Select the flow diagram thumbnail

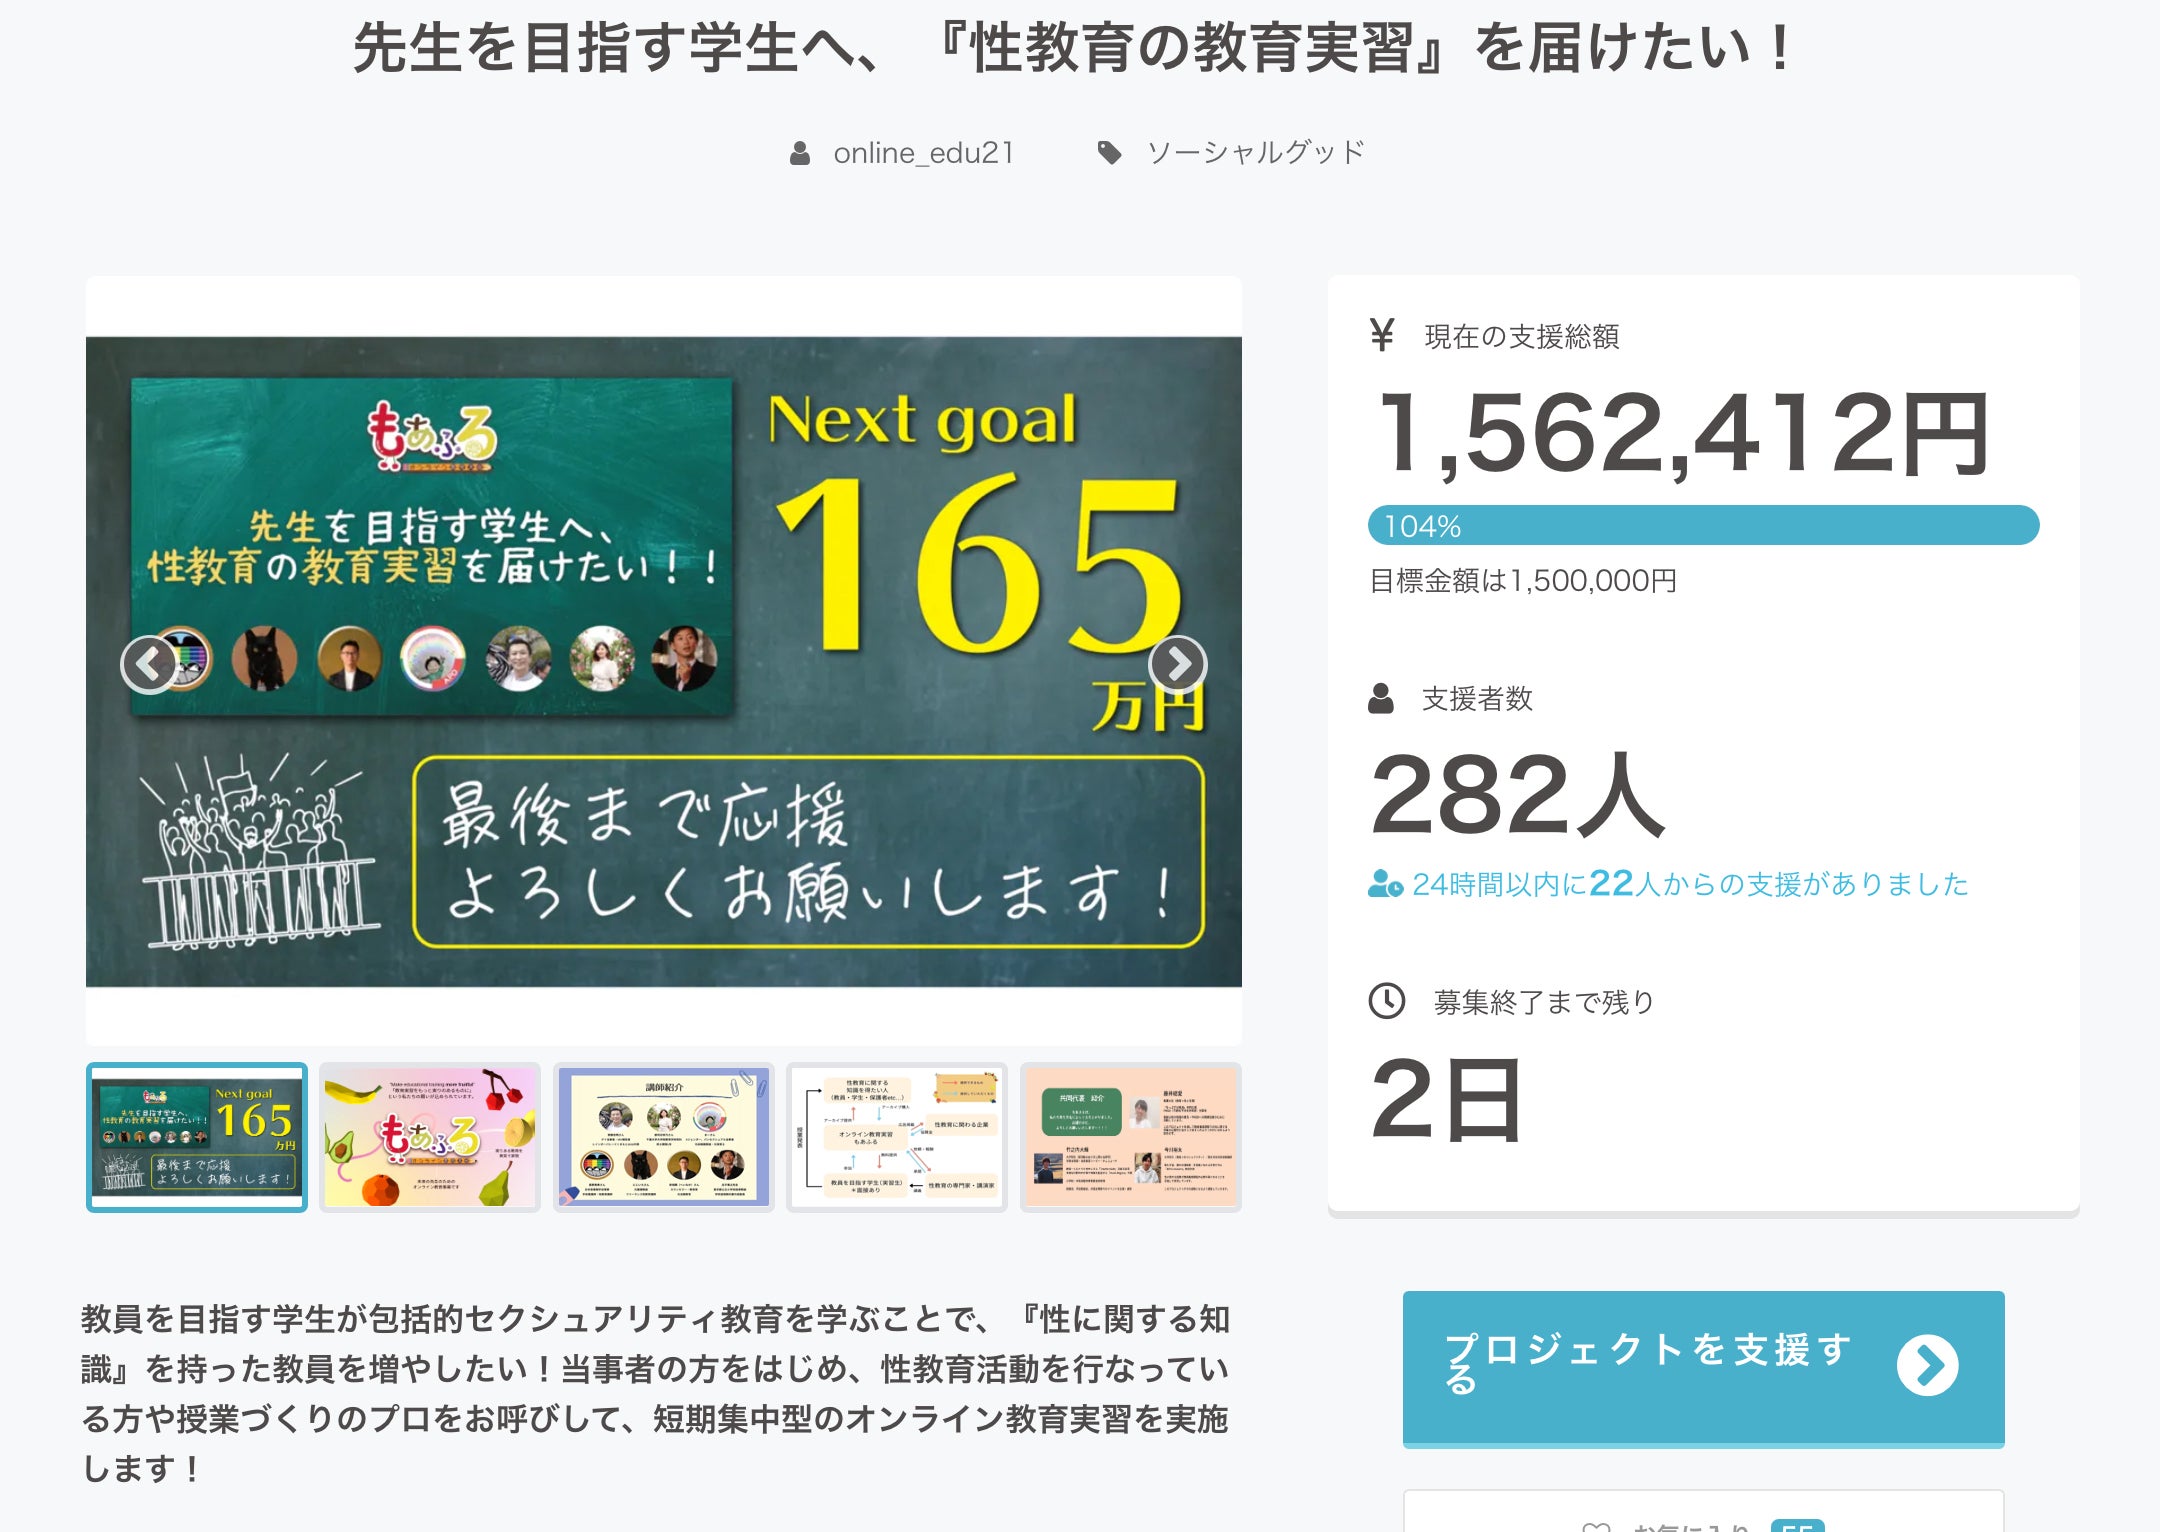point(897,1137)
